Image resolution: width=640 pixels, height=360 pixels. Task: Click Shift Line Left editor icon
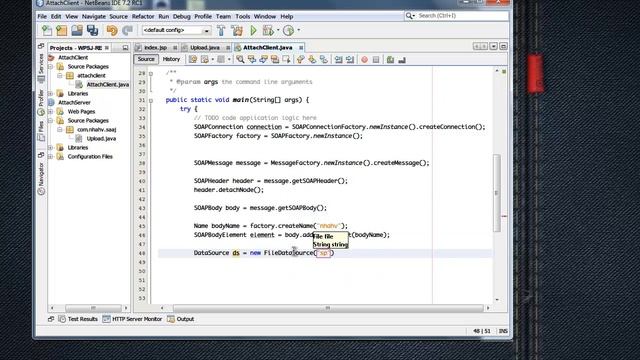click(338, 60)
